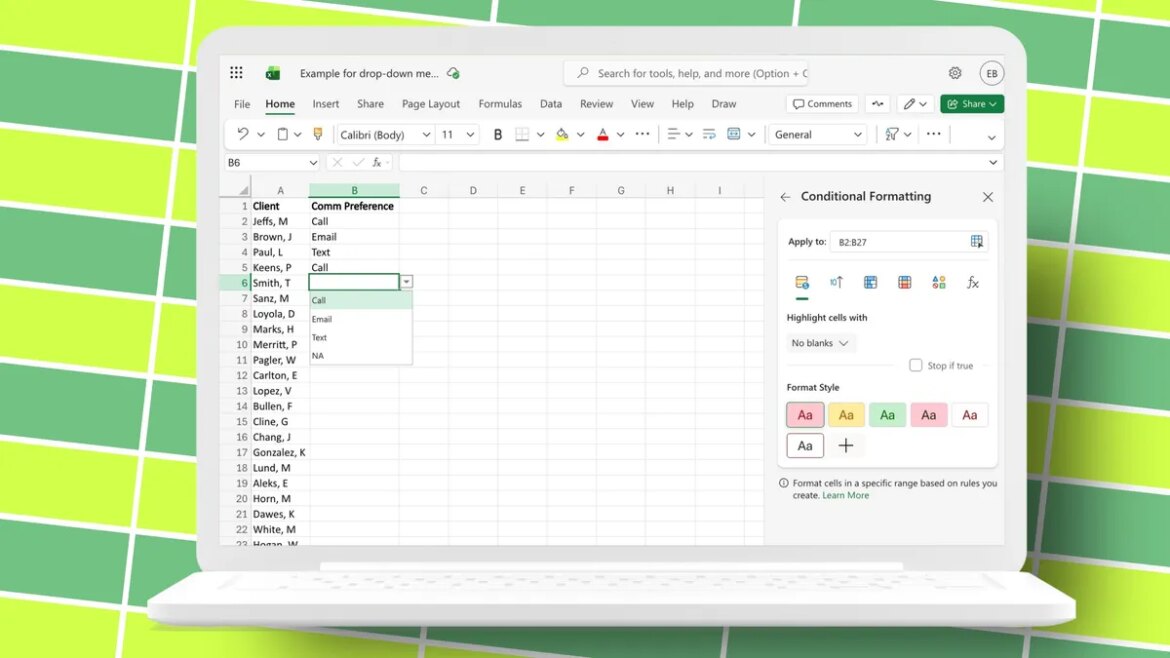Viewport: 1170px width, 658px height.
Task: Select the Top/Bottom rule icon in Conditional Formatting
Action: (x=835, y=282)
